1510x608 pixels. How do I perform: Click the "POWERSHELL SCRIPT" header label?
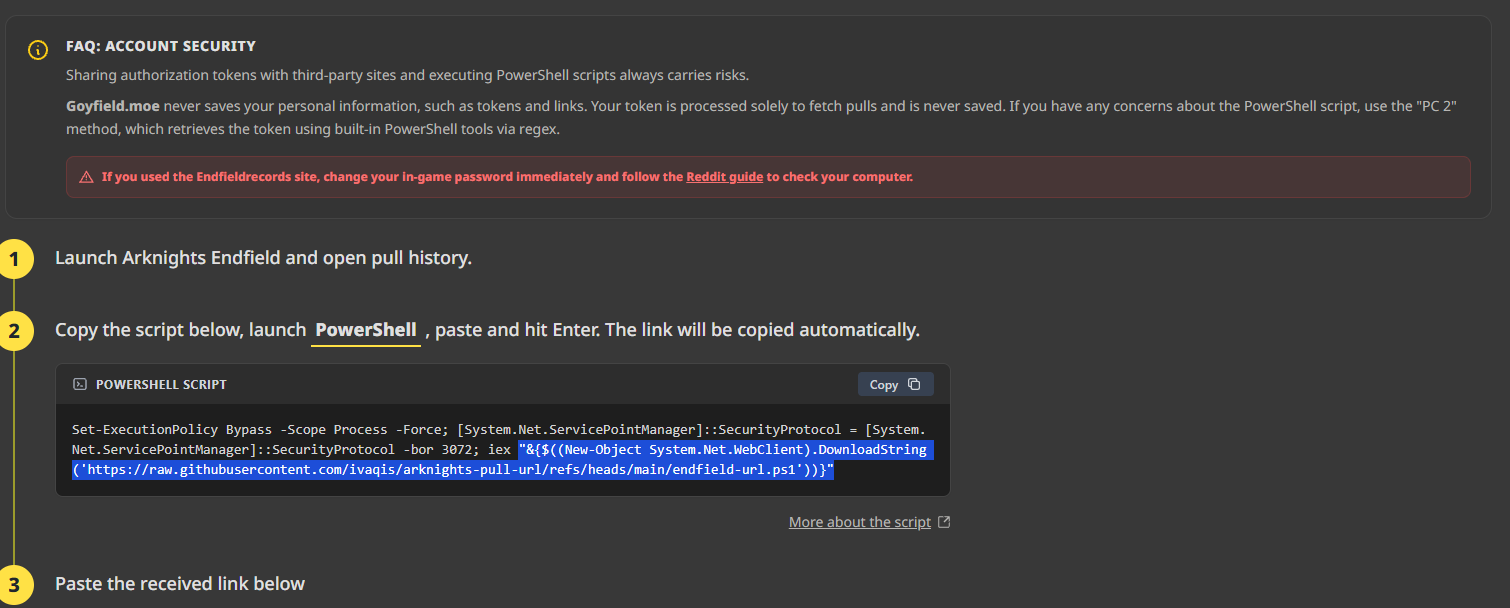click(161, 385)
